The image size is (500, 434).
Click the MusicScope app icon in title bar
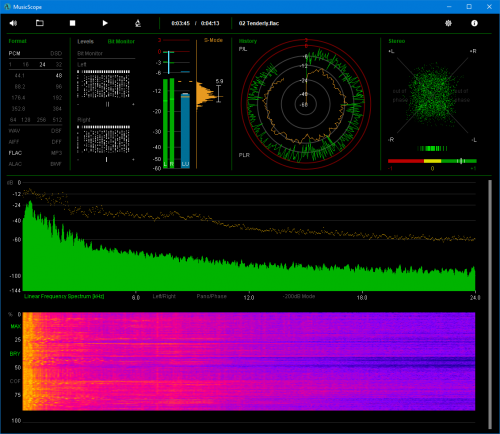(7, 6)
